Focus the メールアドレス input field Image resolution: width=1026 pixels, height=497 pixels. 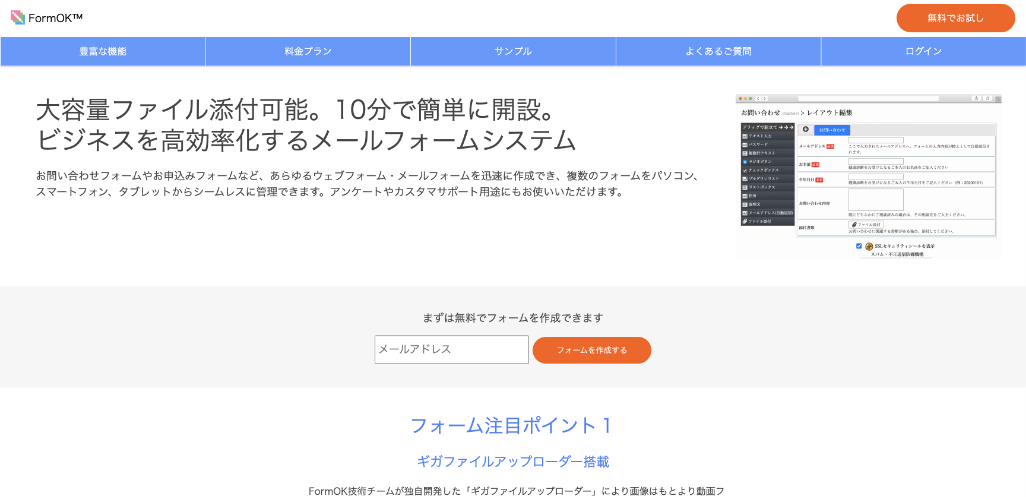point(451,349)
